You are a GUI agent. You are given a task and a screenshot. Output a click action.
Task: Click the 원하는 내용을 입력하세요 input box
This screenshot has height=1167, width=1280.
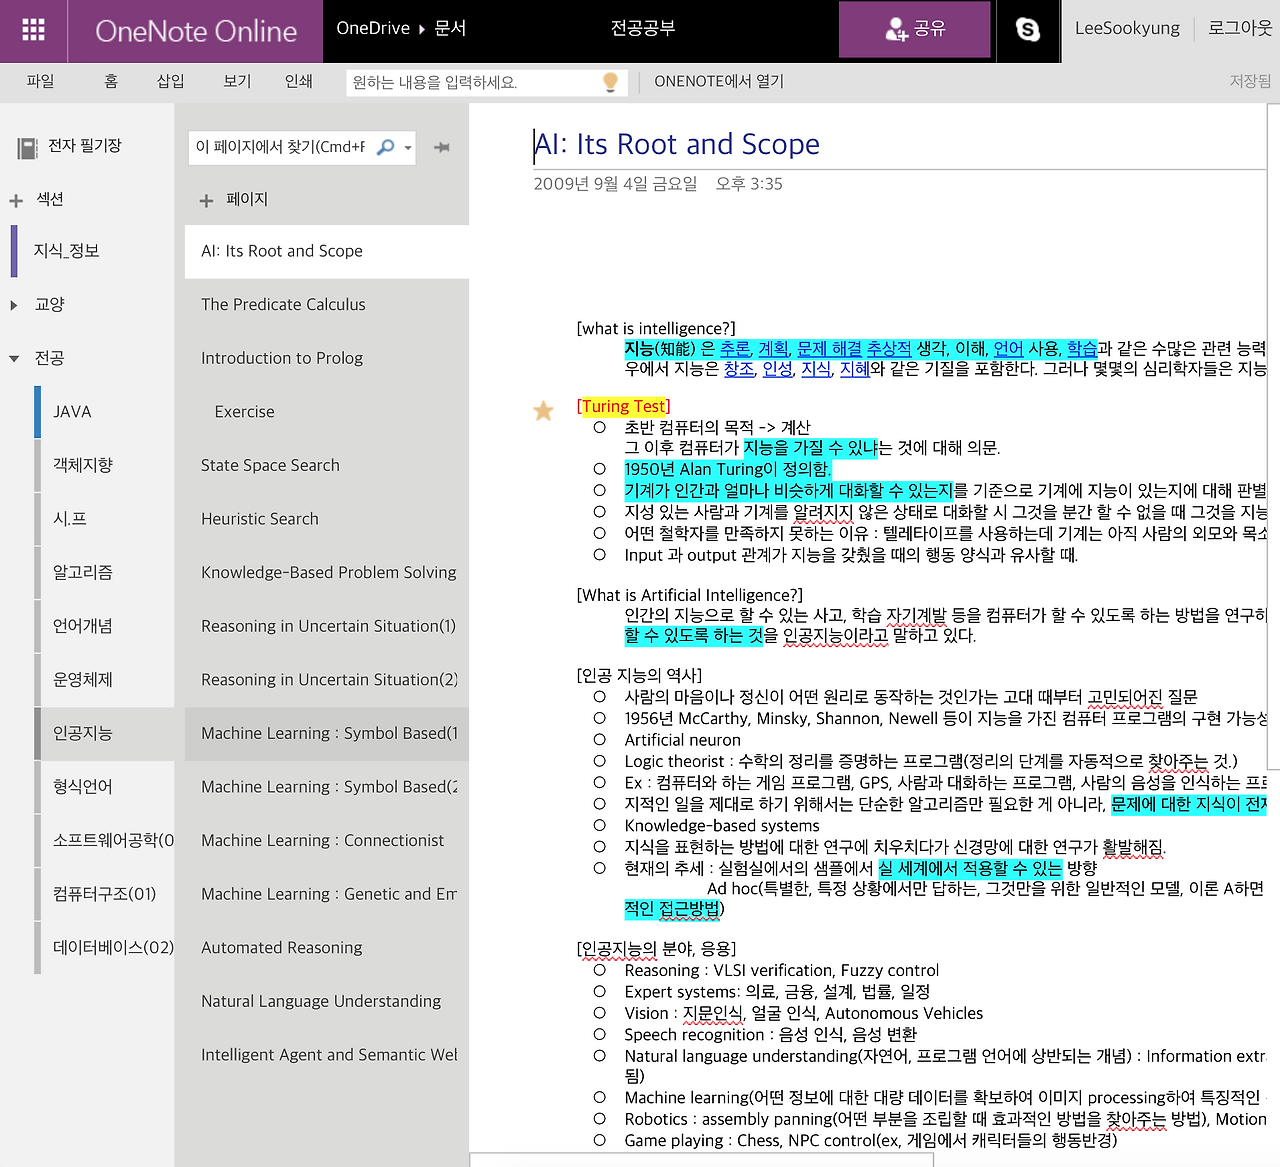tap(470, 82)
